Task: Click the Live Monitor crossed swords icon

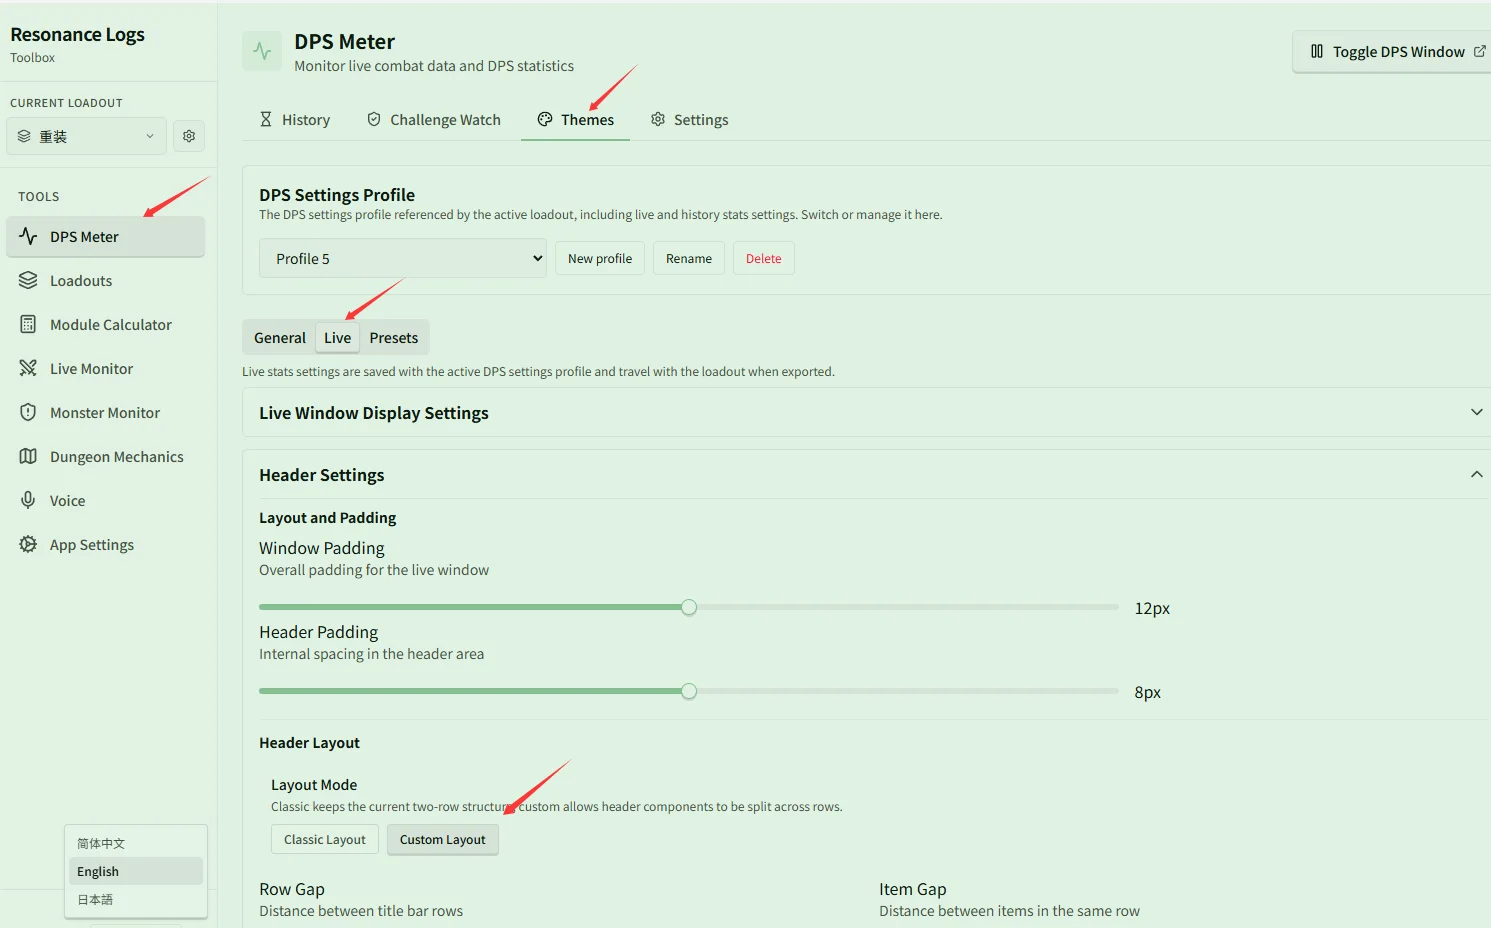Action: [x=28, y=368]
